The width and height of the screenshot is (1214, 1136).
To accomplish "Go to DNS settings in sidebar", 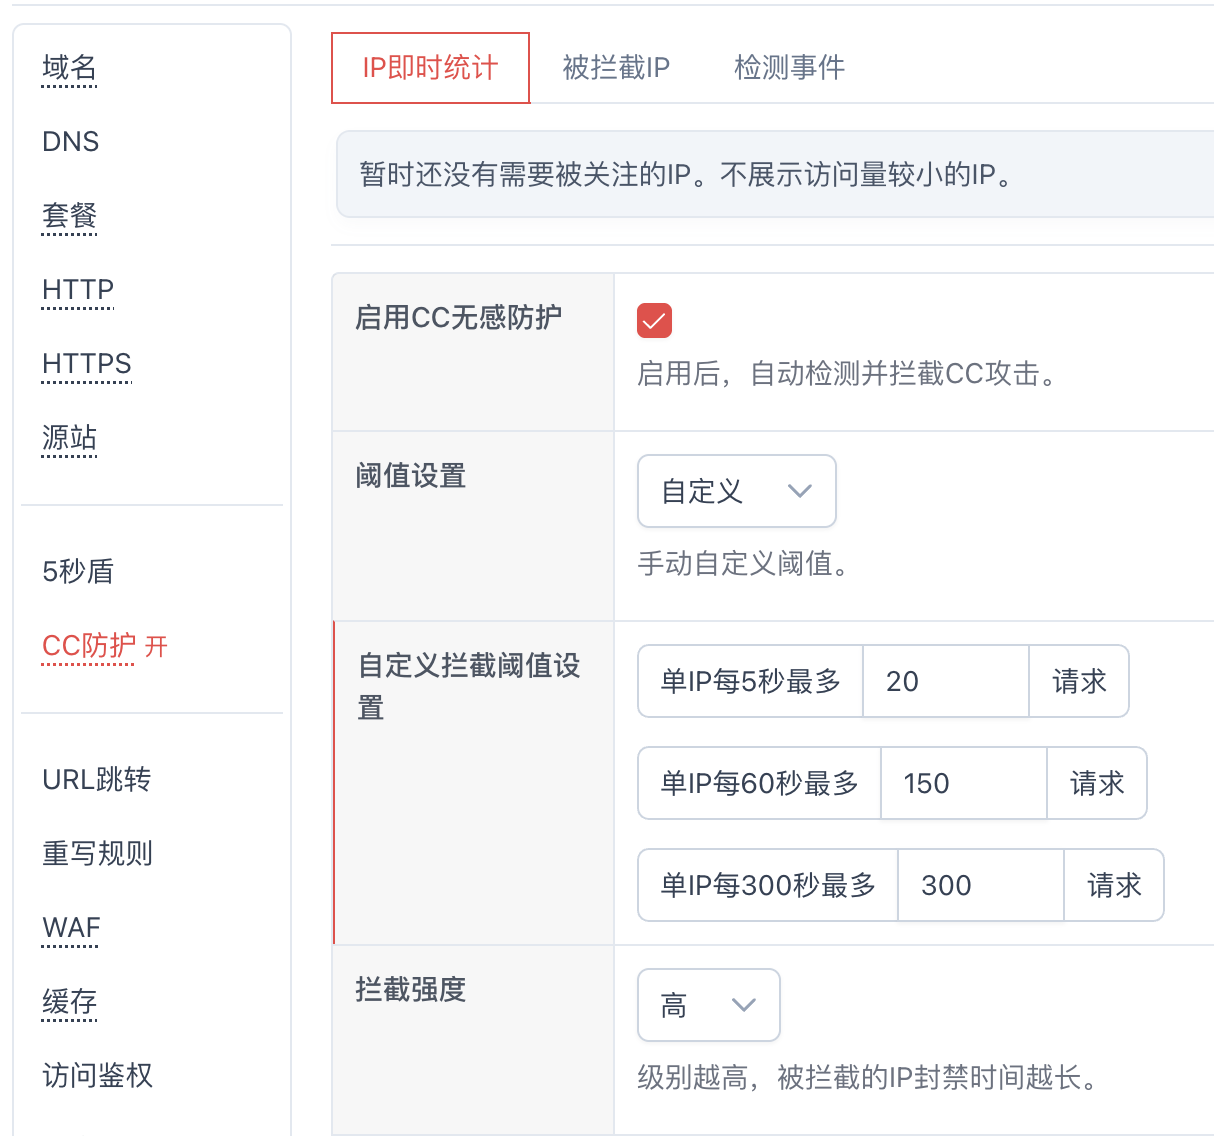I will point(70,142).
